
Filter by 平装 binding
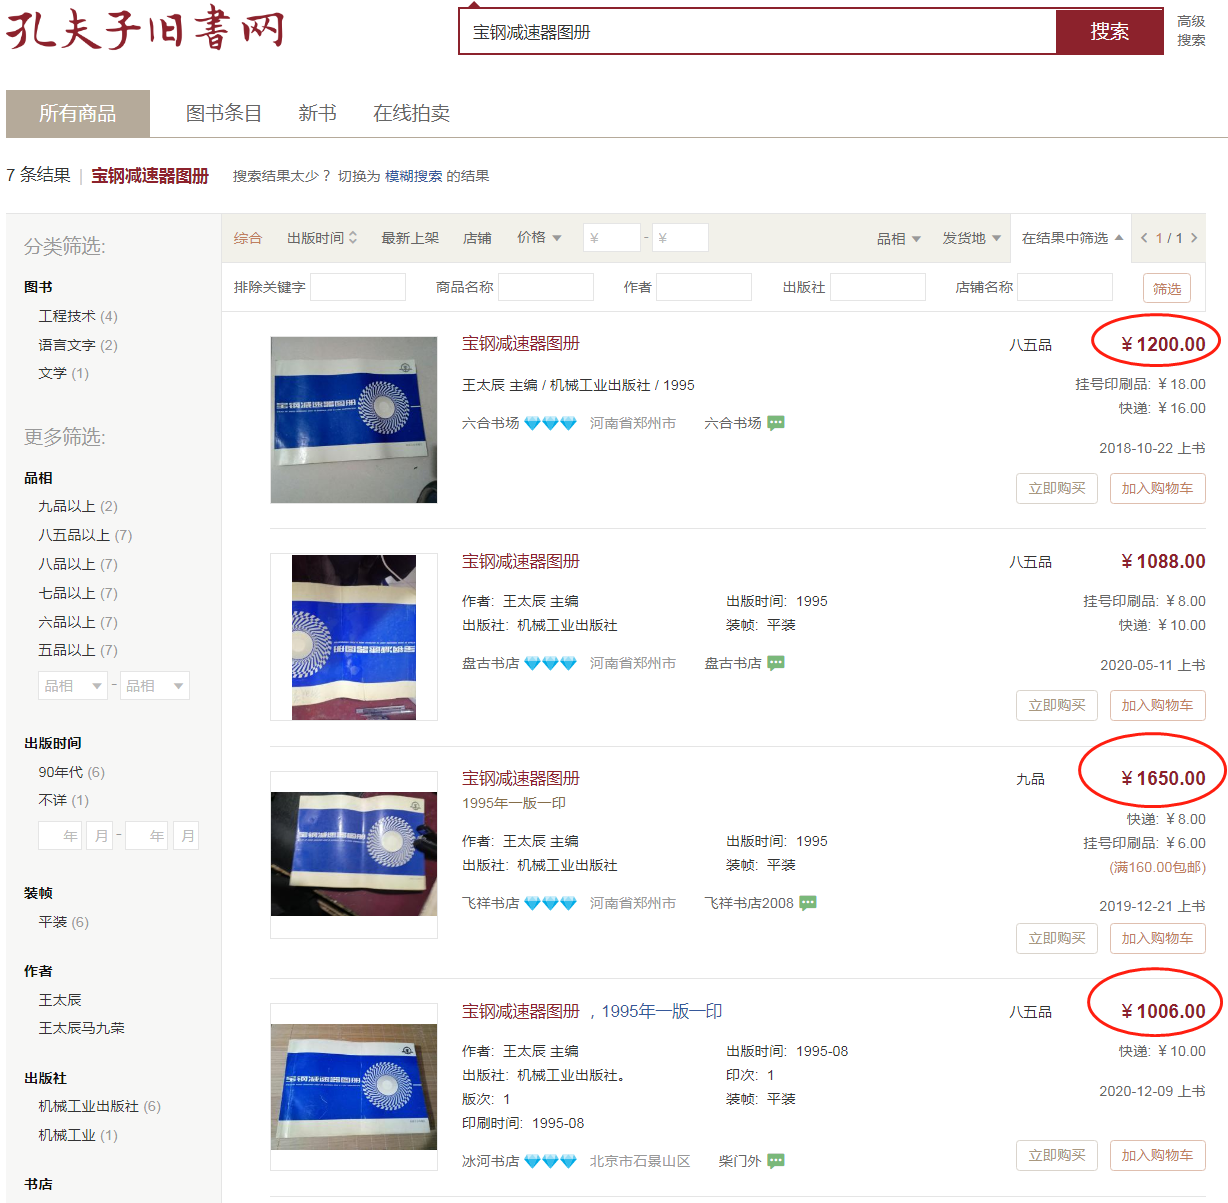coord(64,922)
